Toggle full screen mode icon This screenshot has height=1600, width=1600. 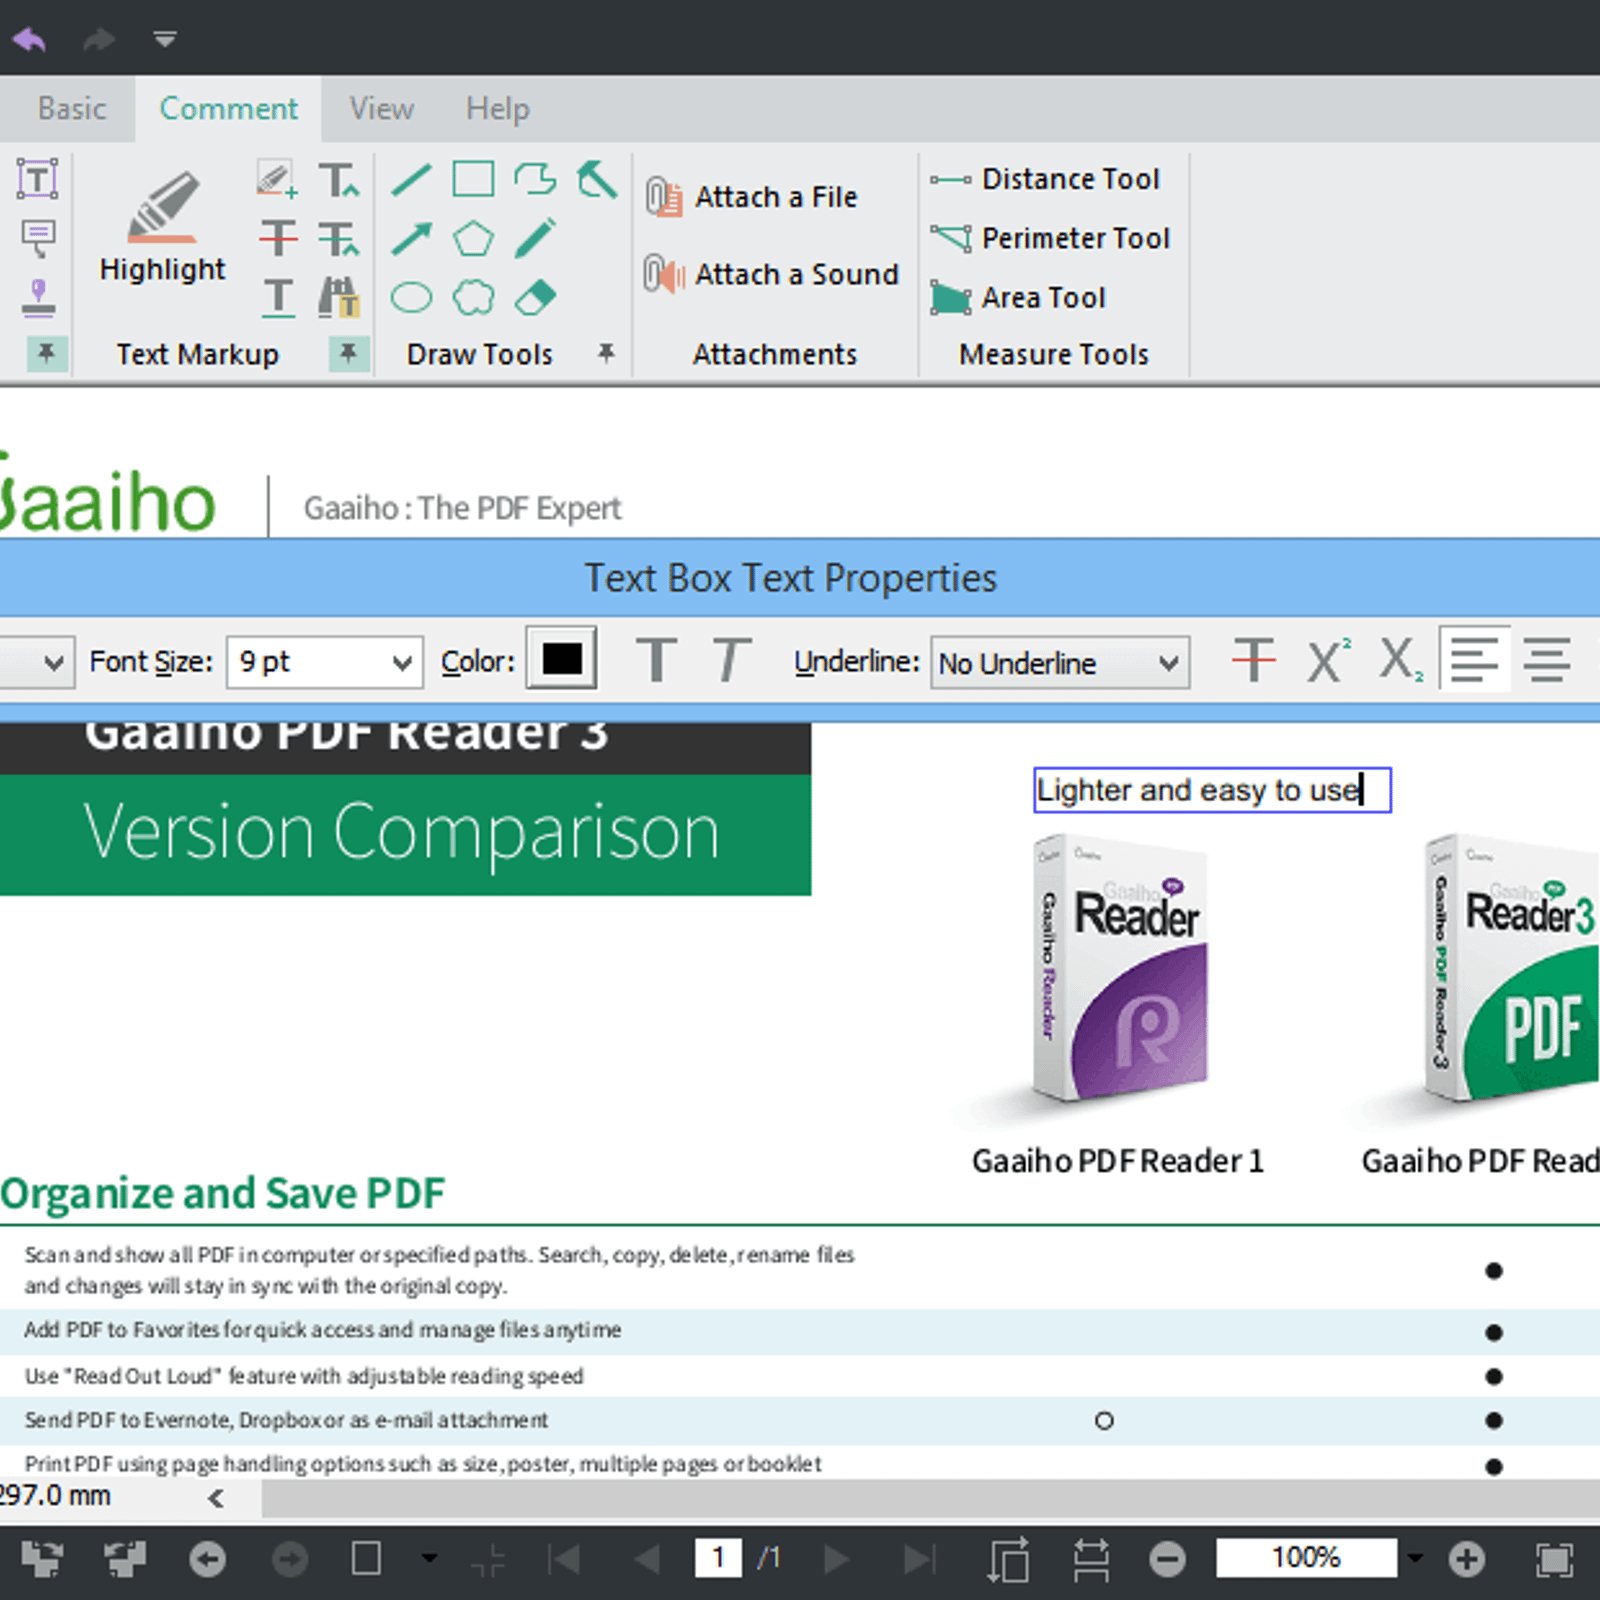point(1554,1559)
